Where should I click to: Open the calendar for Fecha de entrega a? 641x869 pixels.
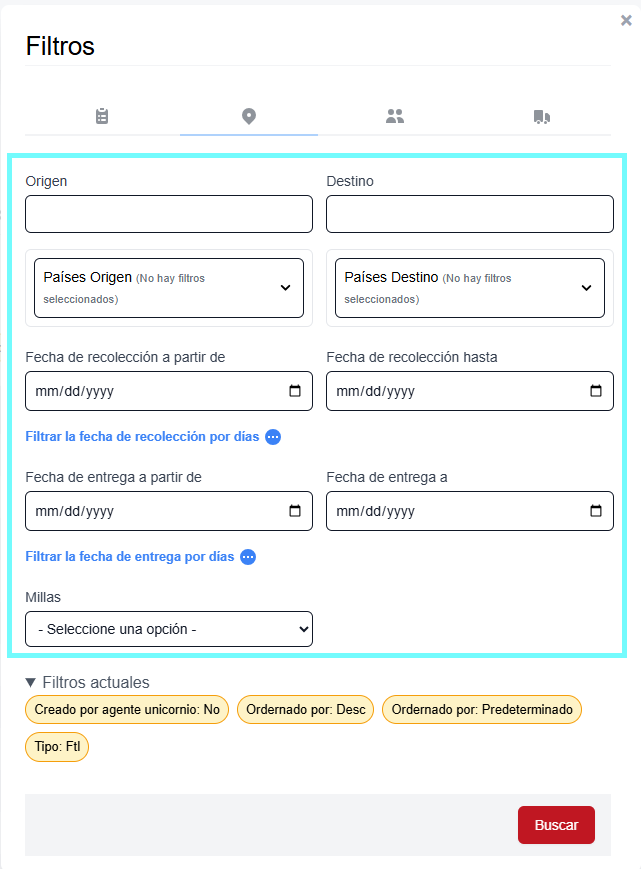(597, 511)
